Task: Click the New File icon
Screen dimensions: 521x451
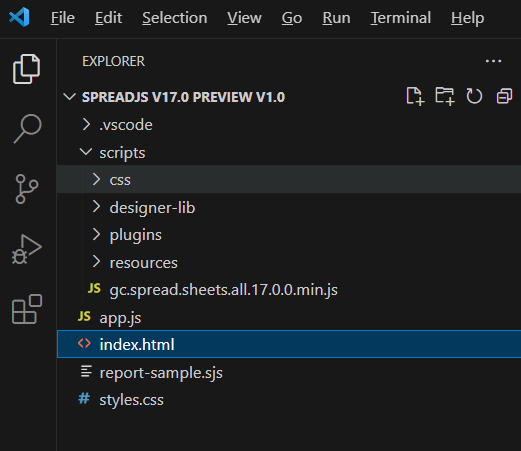Action: pos(415,97)
